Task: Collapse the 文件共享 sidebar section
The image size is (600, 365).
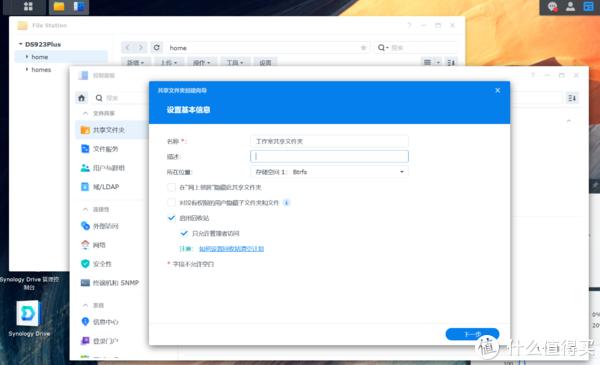Action: (85, 113)
